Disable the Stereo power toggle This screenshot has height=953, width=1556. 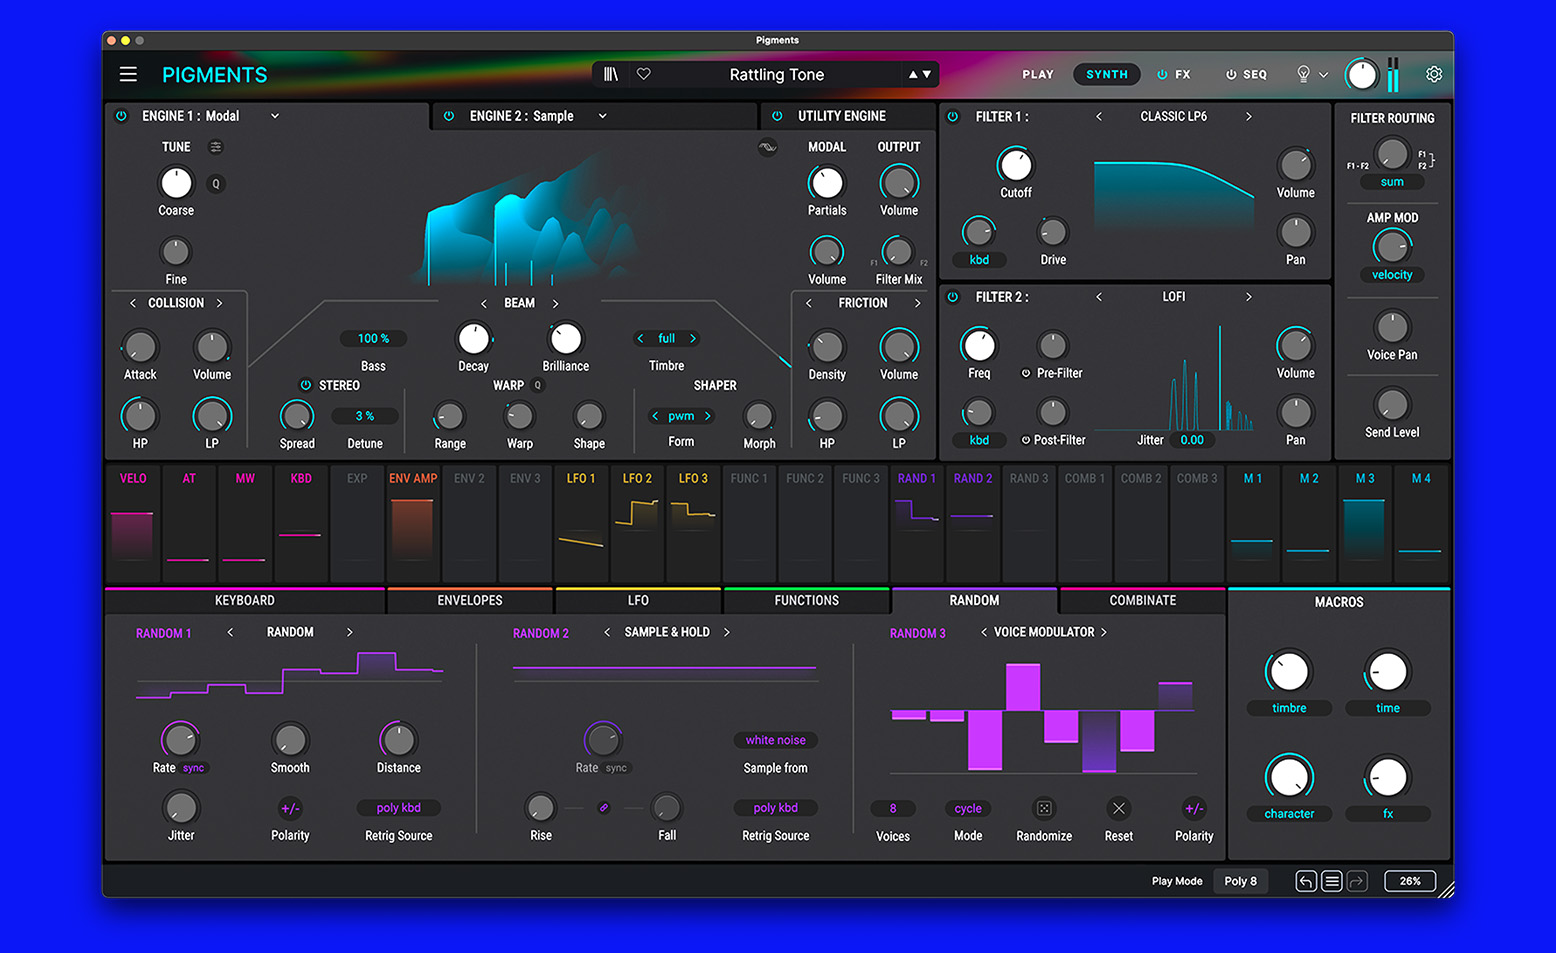[x=306, y=385]
